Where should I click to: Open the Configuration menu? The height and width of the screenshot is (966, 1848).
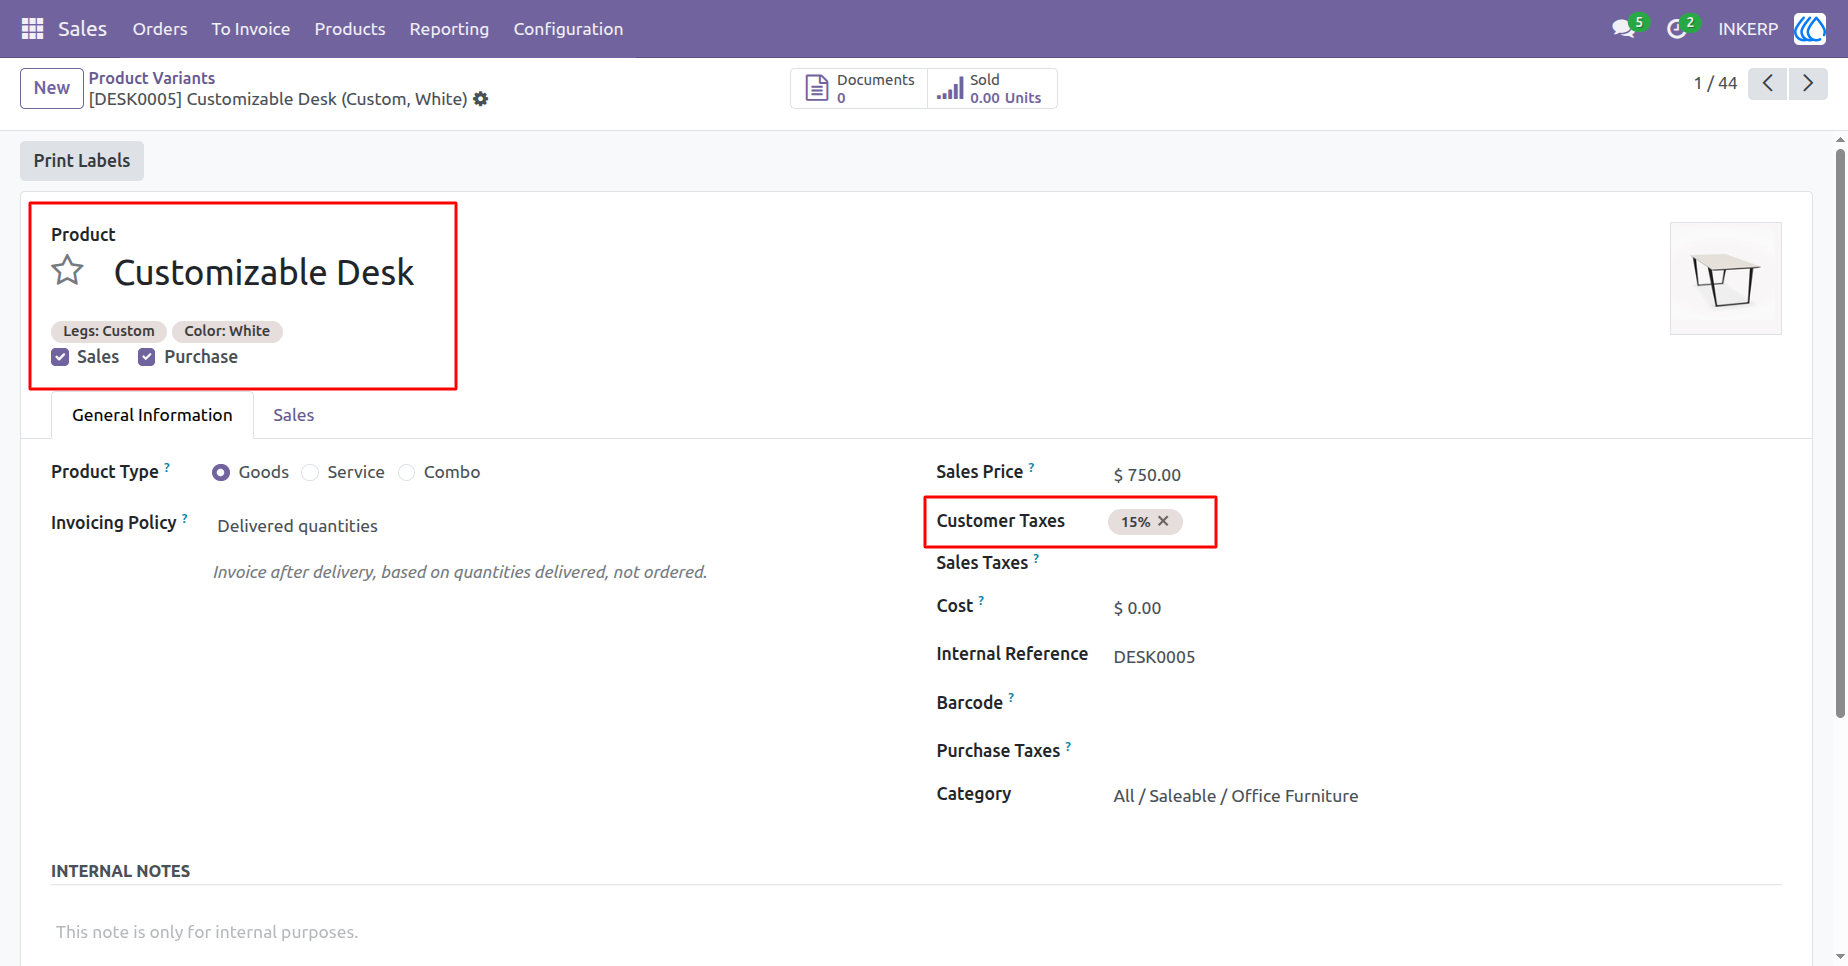[568, 29]
